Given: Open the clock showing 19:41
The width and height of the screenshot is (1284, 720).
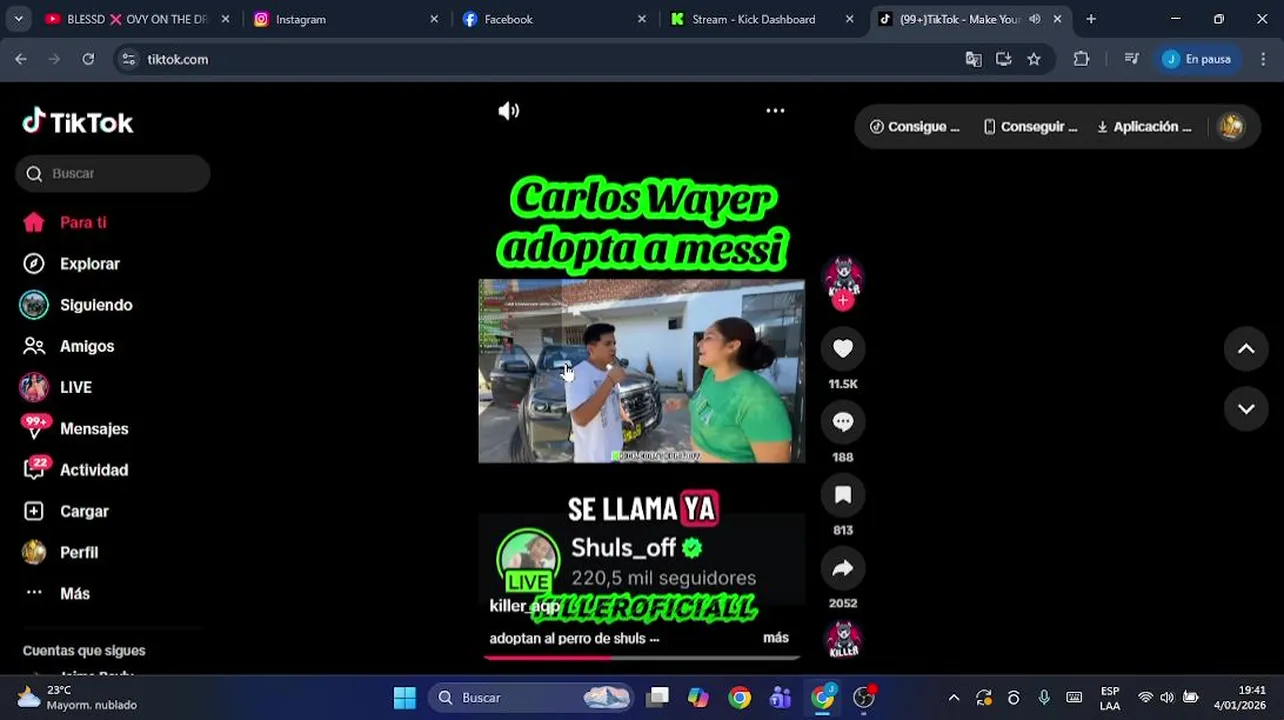Looking at the screenshot, I should coord(1240,698).
